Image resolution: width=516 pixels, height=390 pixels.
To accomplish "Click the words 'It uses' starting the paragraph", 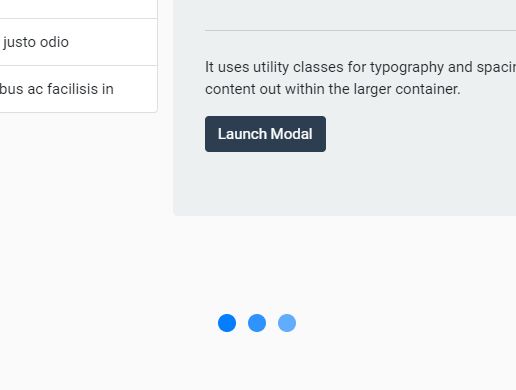I will [x=227, y=67].
